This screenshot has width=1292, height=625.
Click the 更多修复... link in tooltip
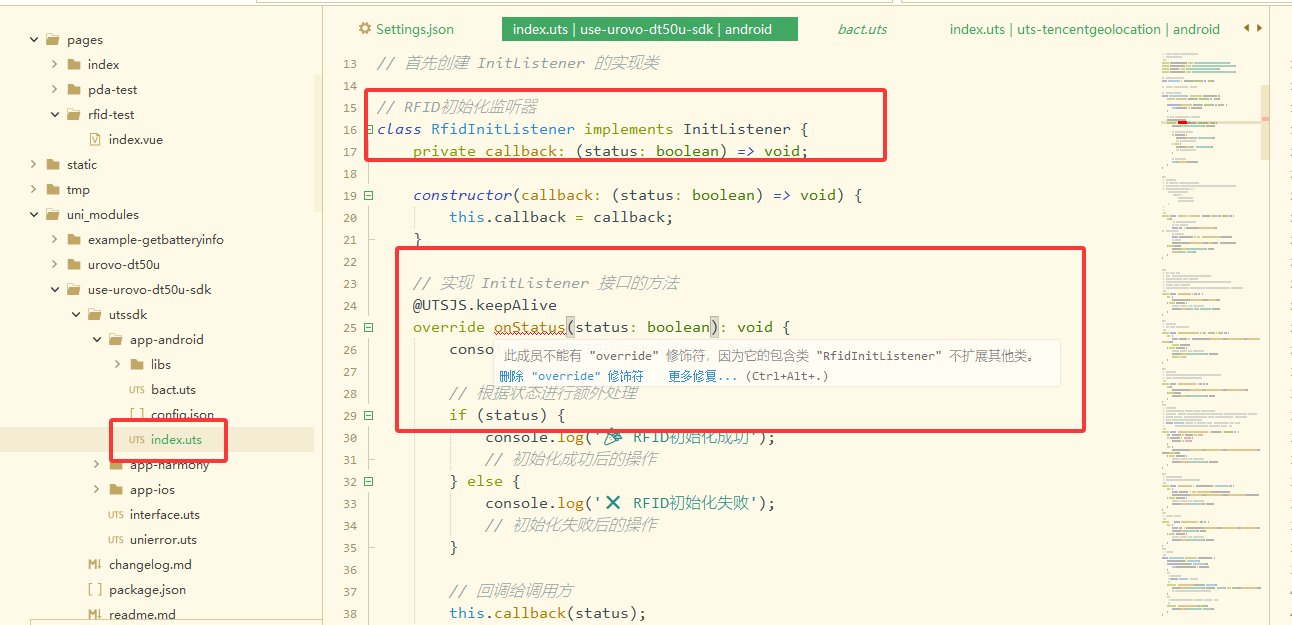[x=702, y=376]
